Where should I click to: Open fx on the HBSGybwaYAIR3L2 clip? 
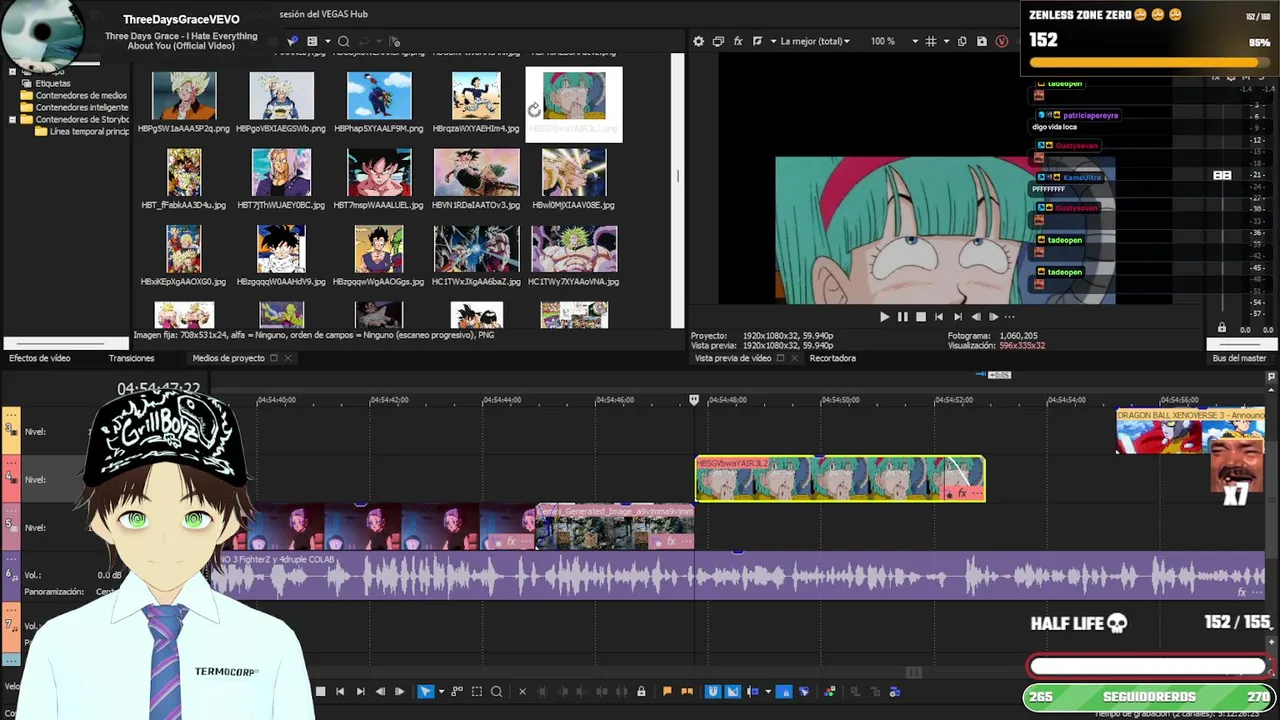point(963,493)
